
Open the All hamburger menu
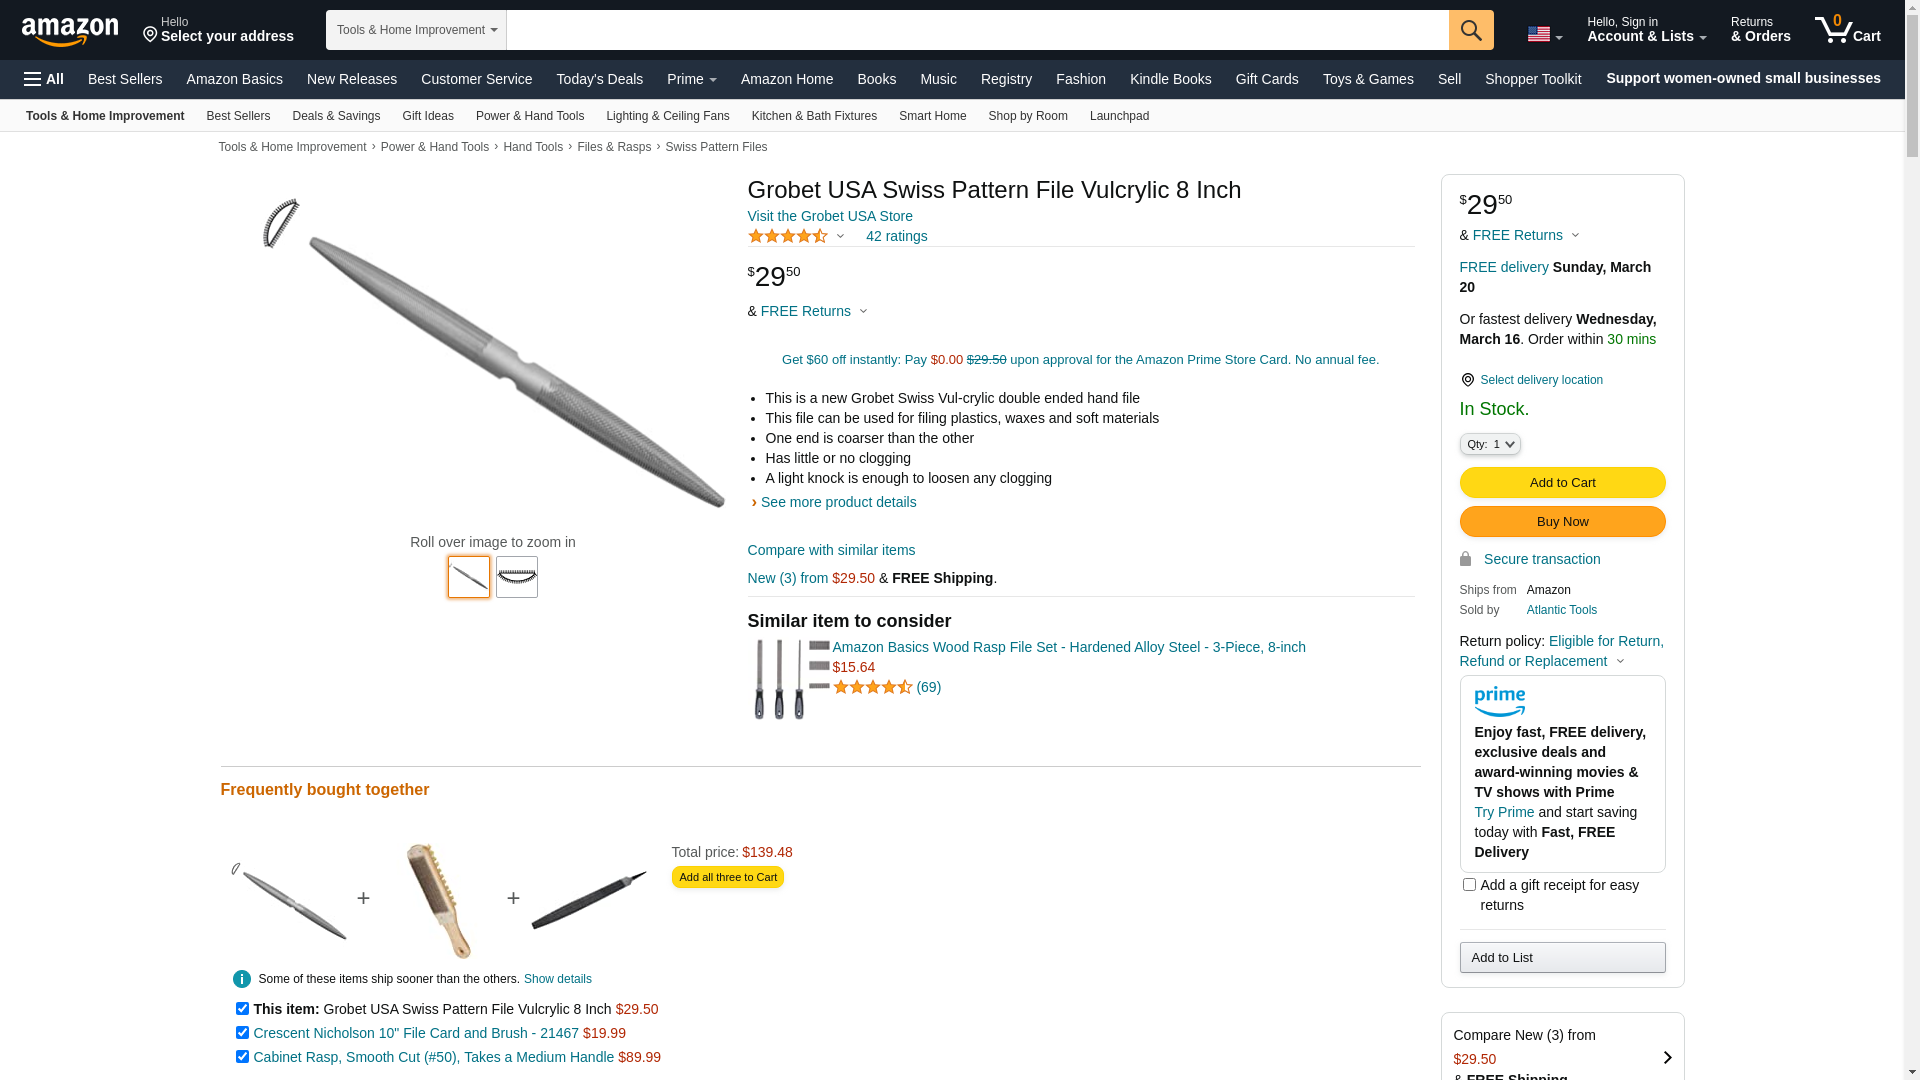point(44,79)
